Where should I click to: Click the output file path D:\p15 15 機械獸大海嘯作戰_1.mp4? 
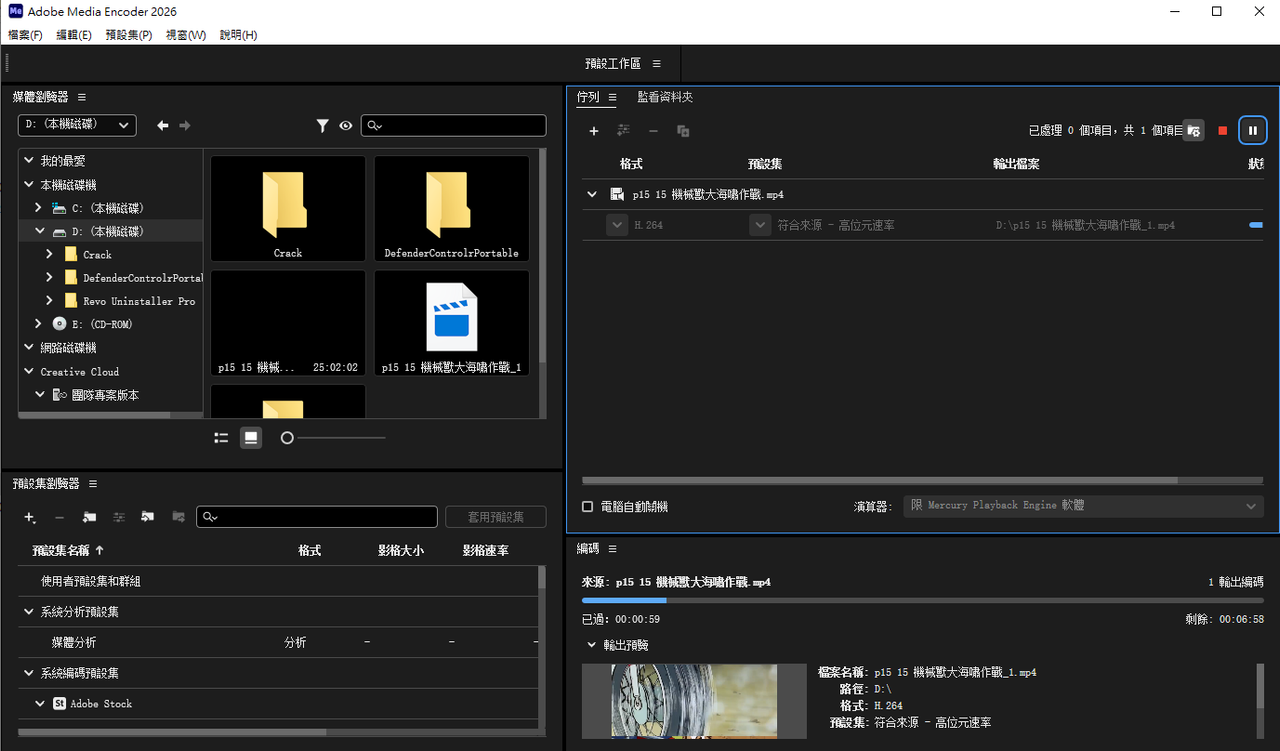[1086, 226]
